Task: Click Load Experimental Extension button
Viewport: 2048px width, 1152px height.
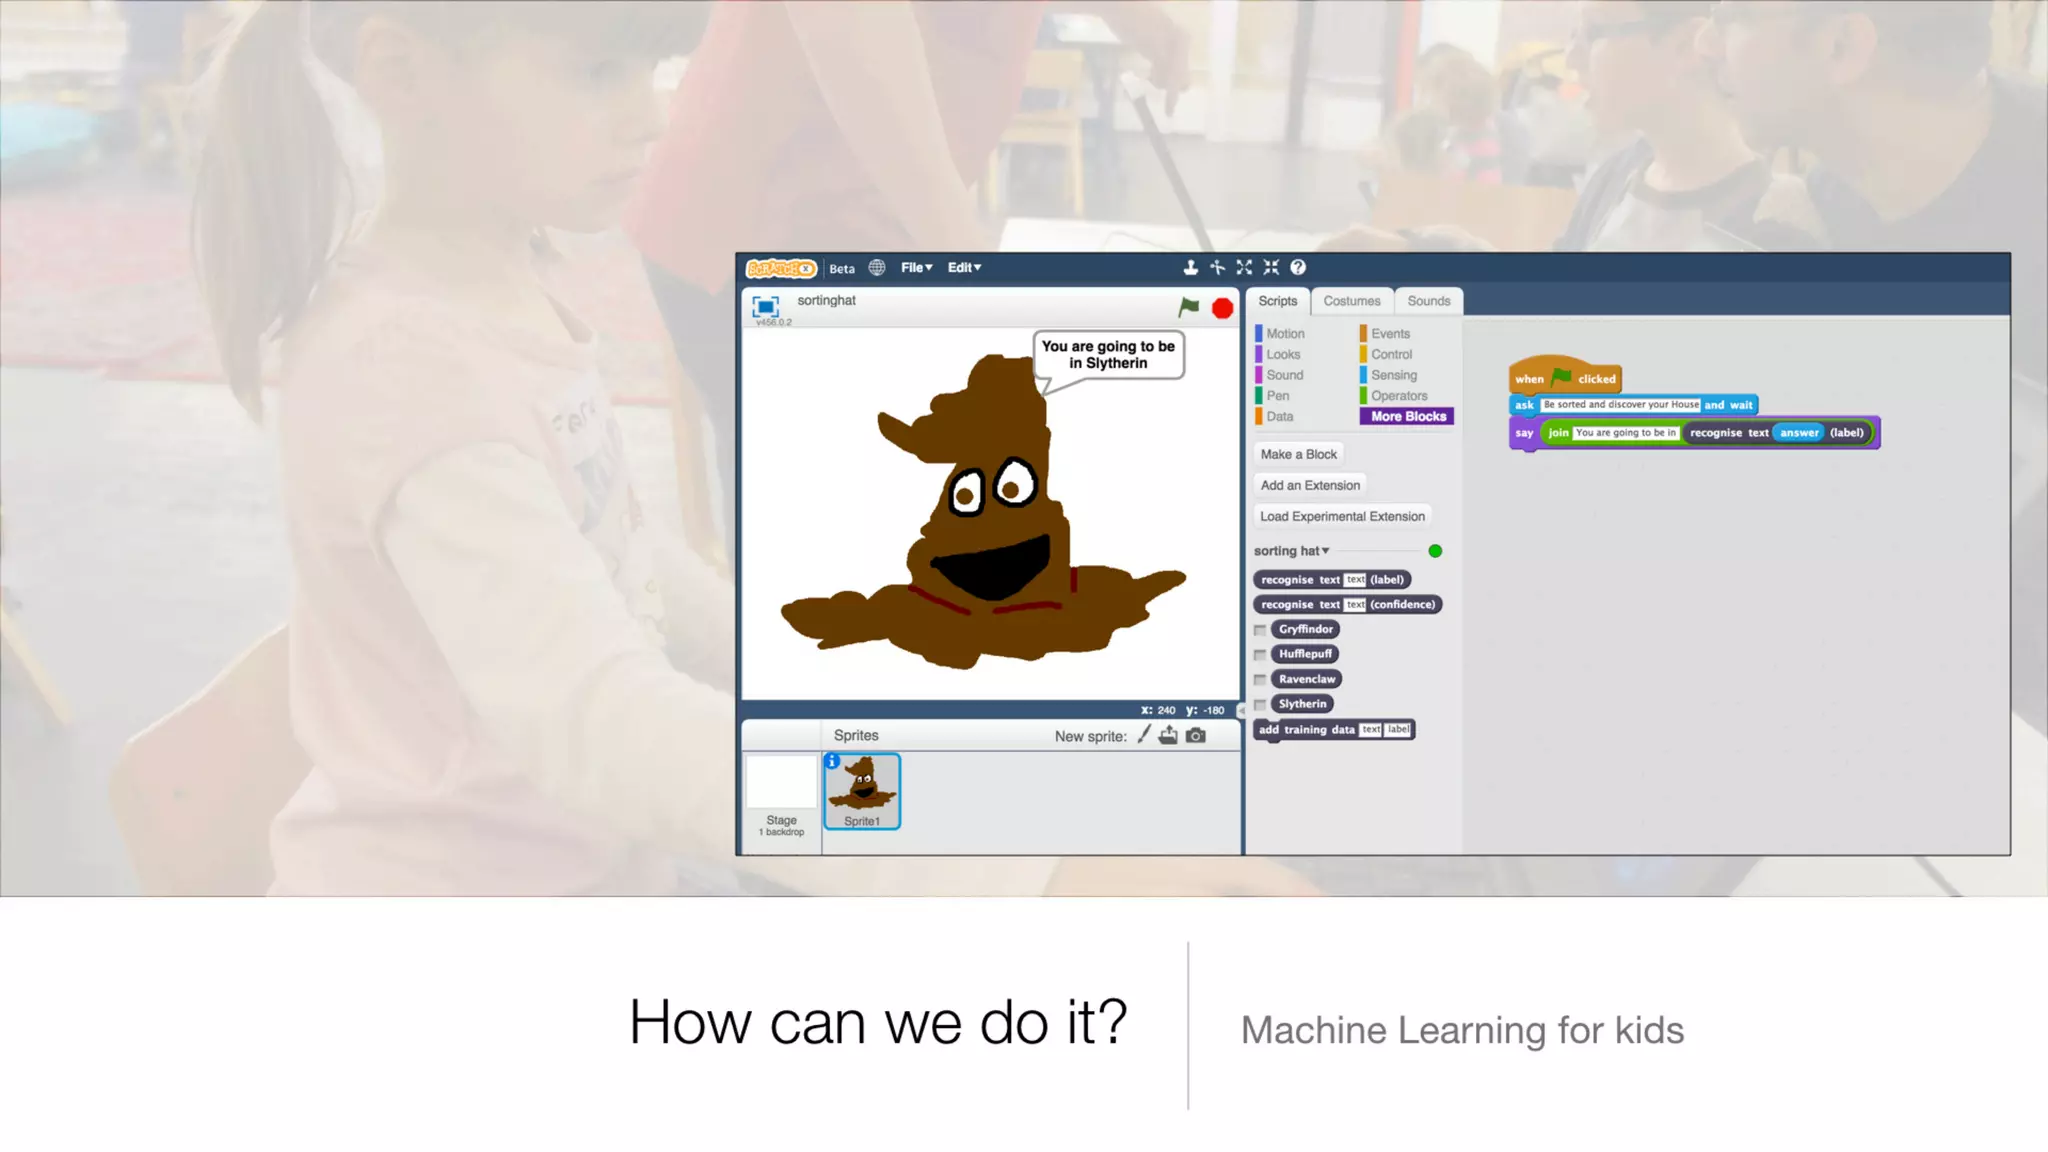Action: tap(1342, 516)
